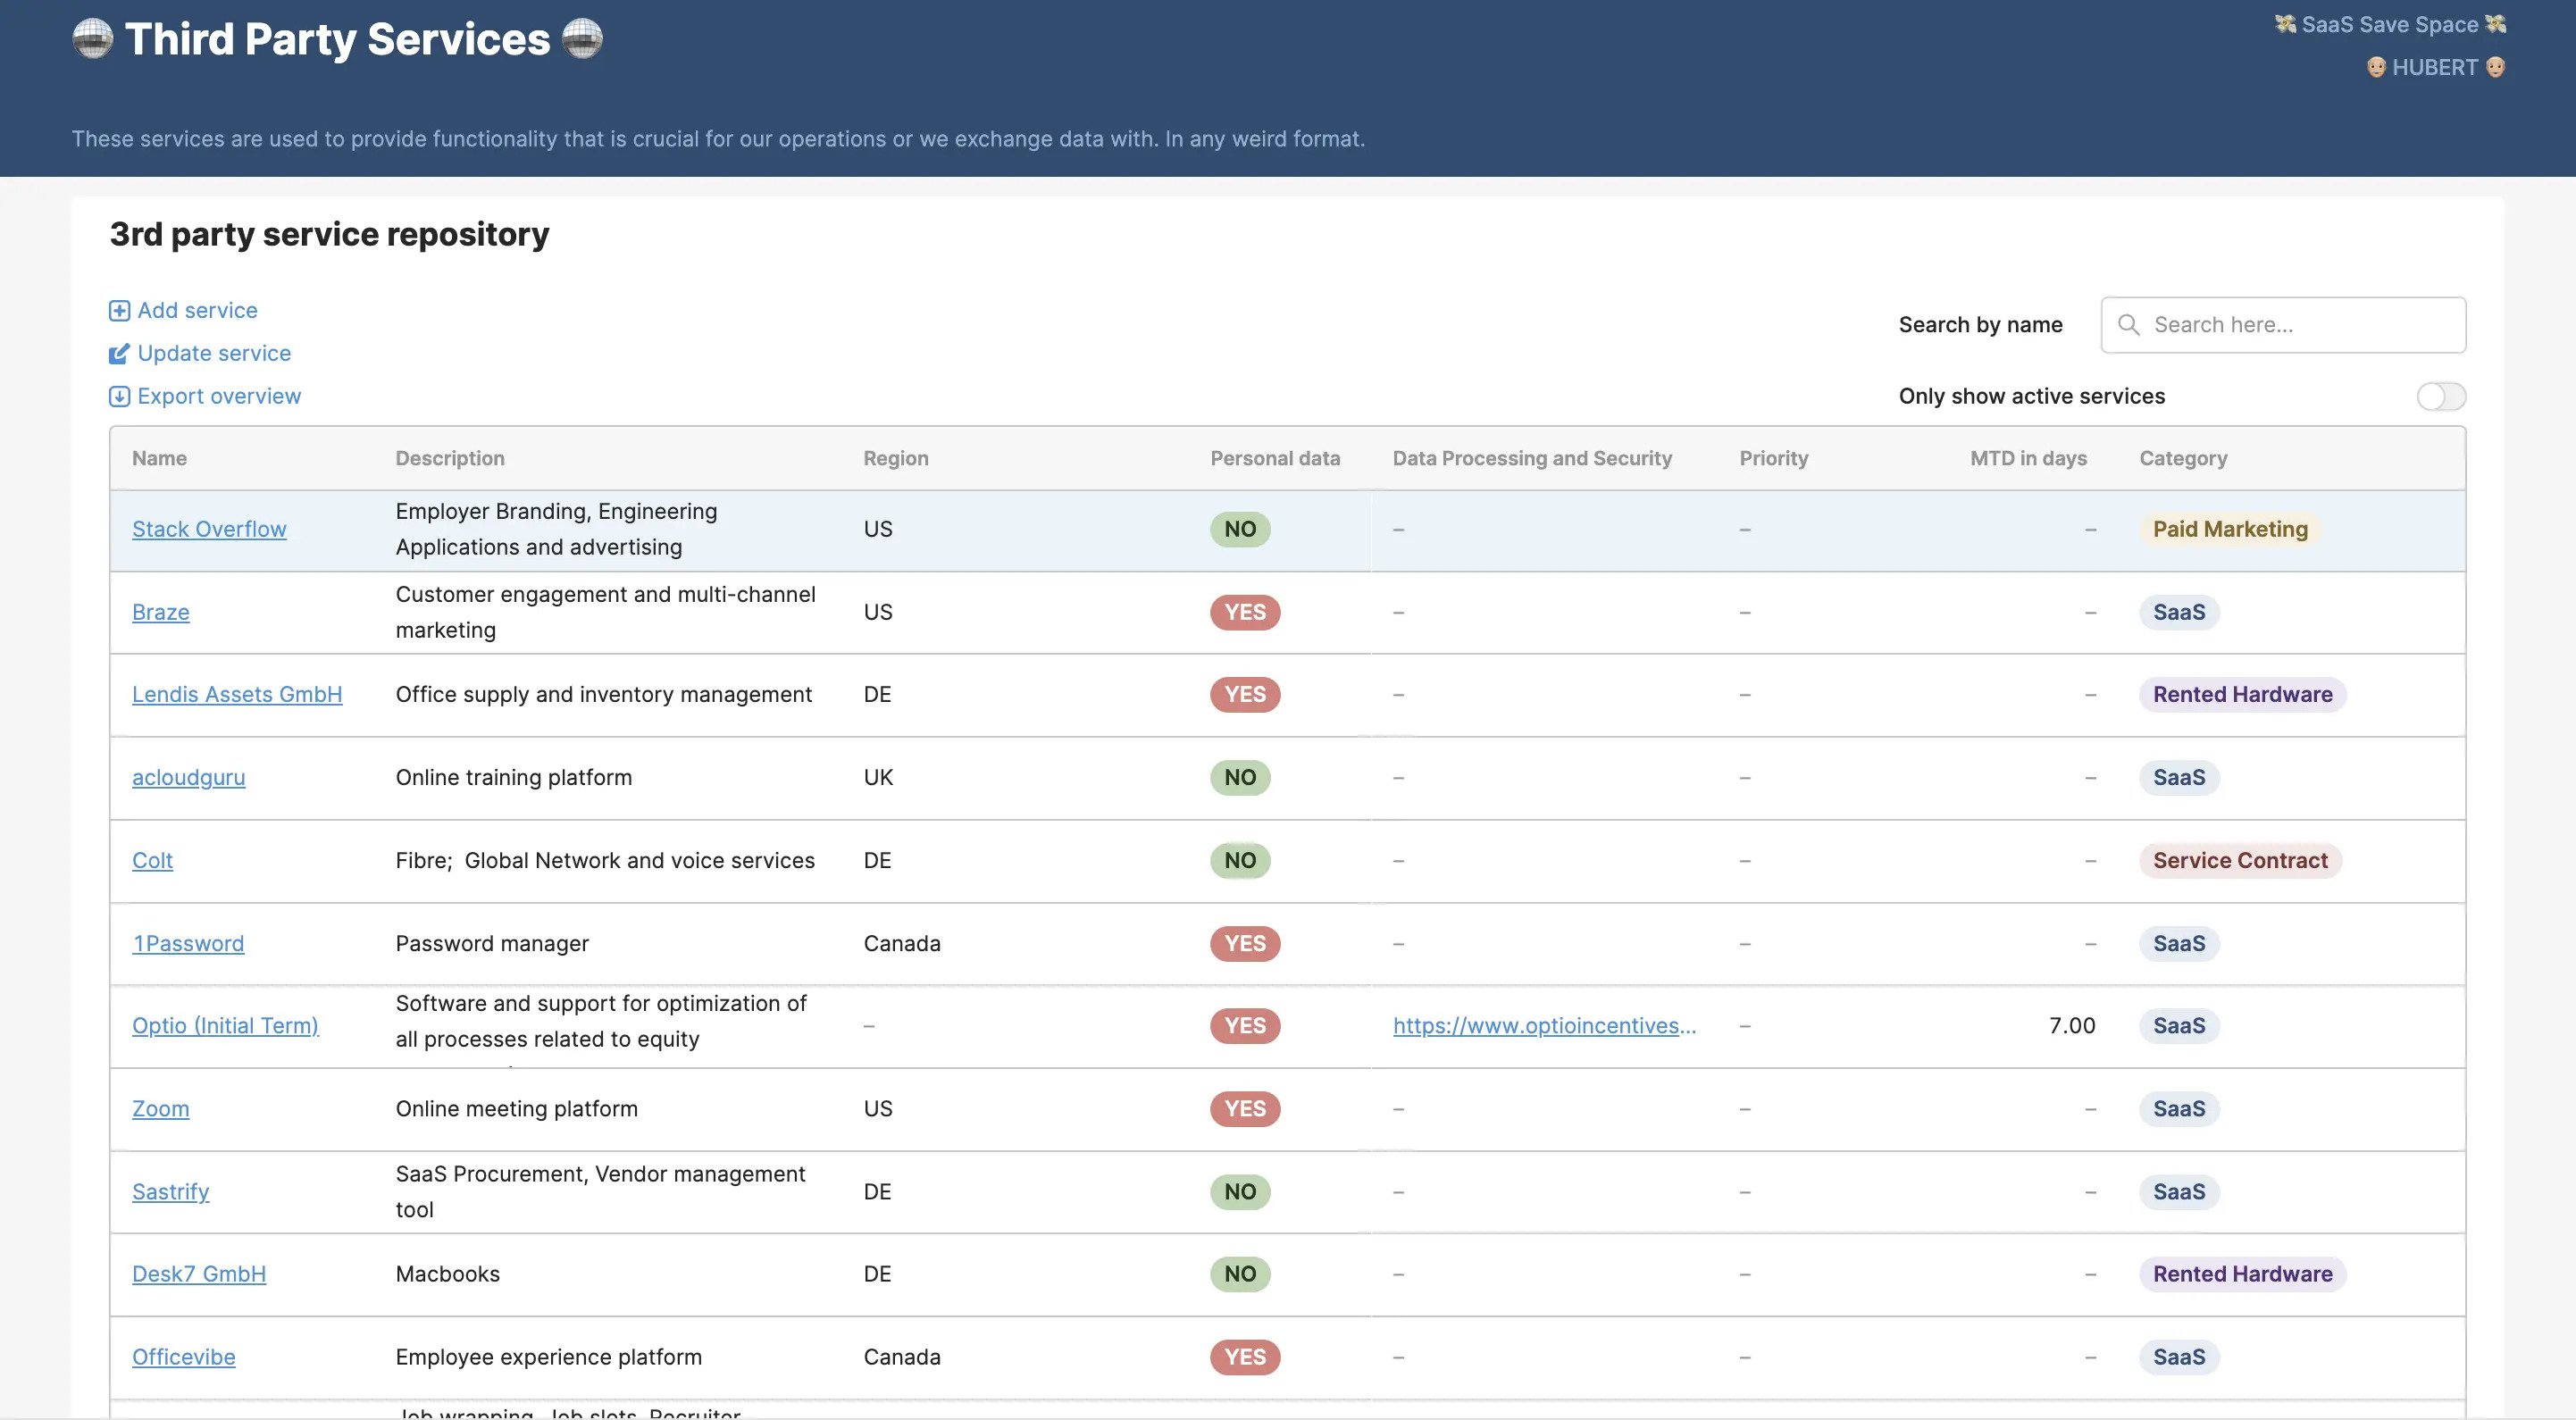The image size is (2576, 1420).
Task: Click the Name column header
Action: 159,459
